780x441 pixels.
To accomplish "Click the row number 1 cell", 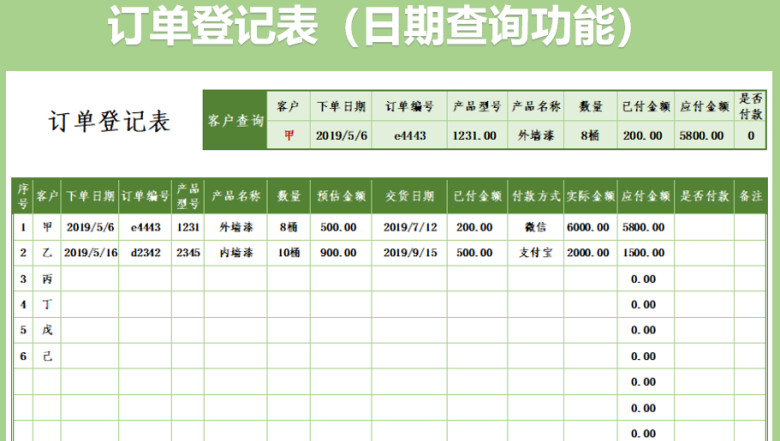I will [x=23, y=227].
